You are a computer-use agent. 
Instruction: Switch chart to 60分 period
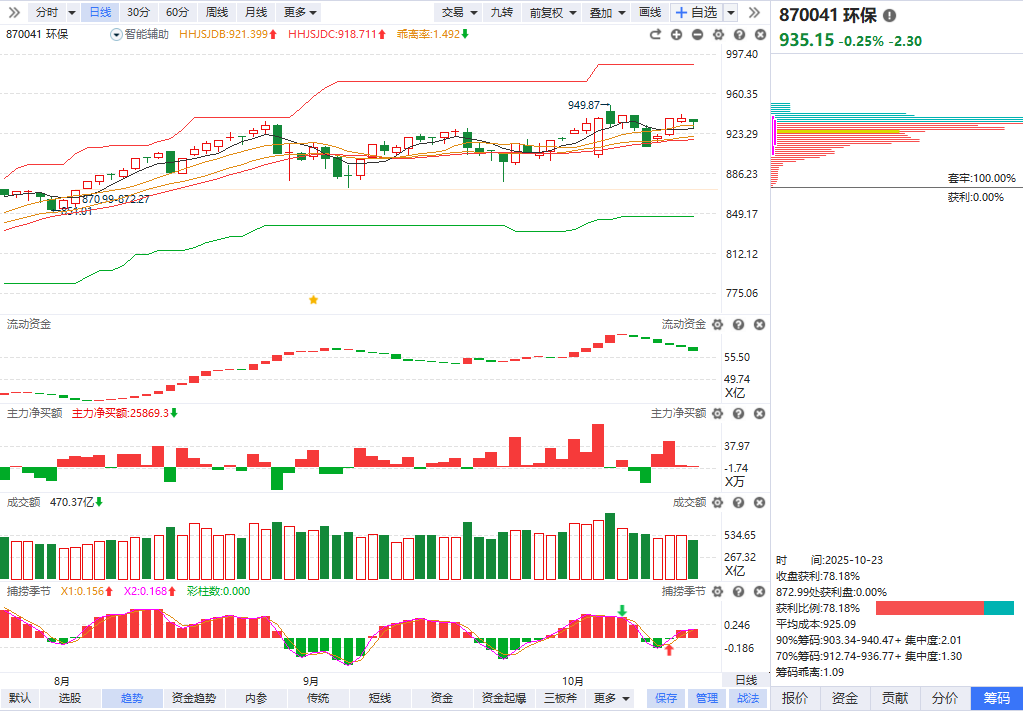[x=177, y=12]
